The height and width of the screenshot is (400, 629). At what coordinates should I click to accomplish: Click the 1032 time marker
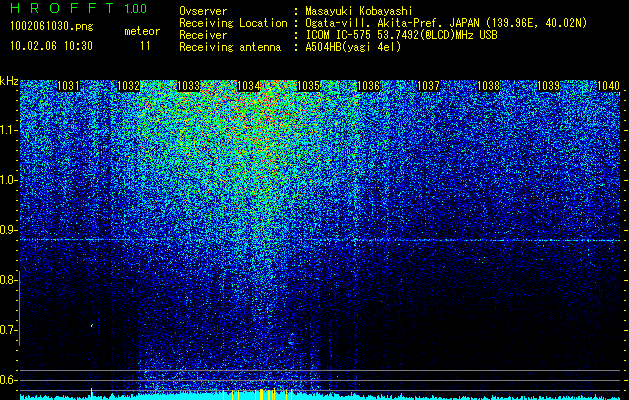coord(128,86)
